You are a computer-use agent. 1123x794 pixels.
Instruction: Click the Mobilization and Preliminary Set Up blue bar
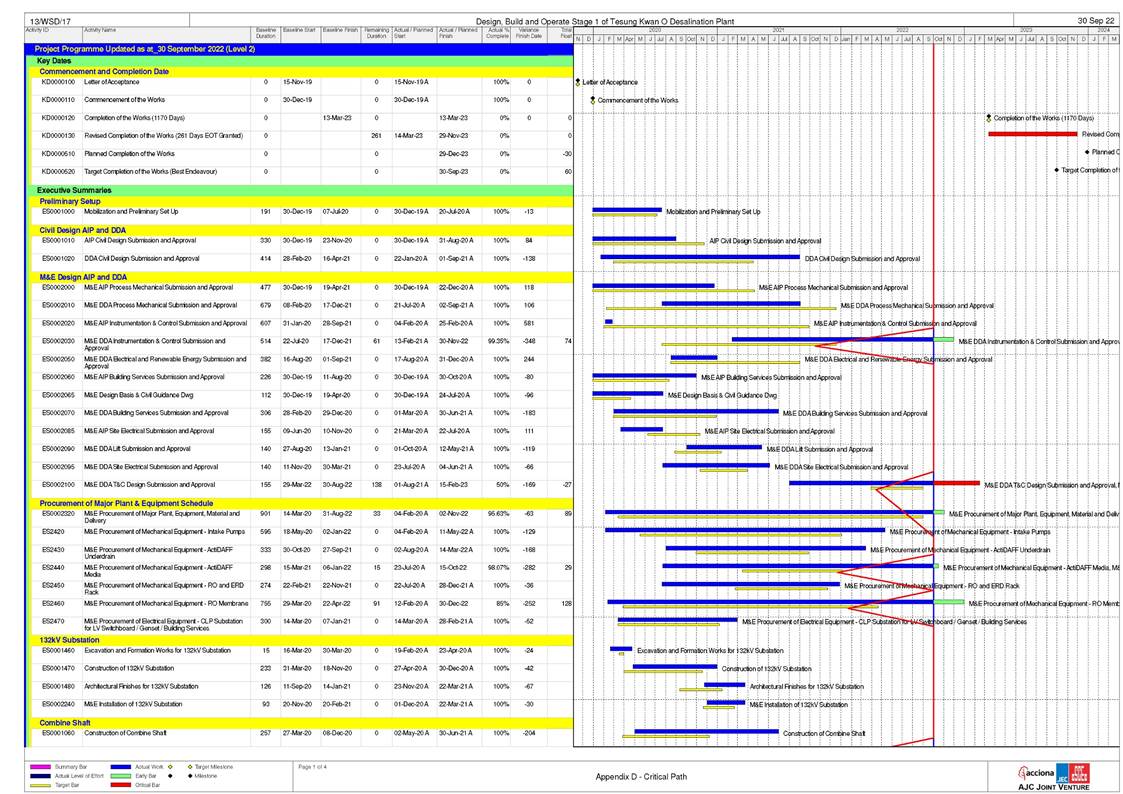pos(628,210)
